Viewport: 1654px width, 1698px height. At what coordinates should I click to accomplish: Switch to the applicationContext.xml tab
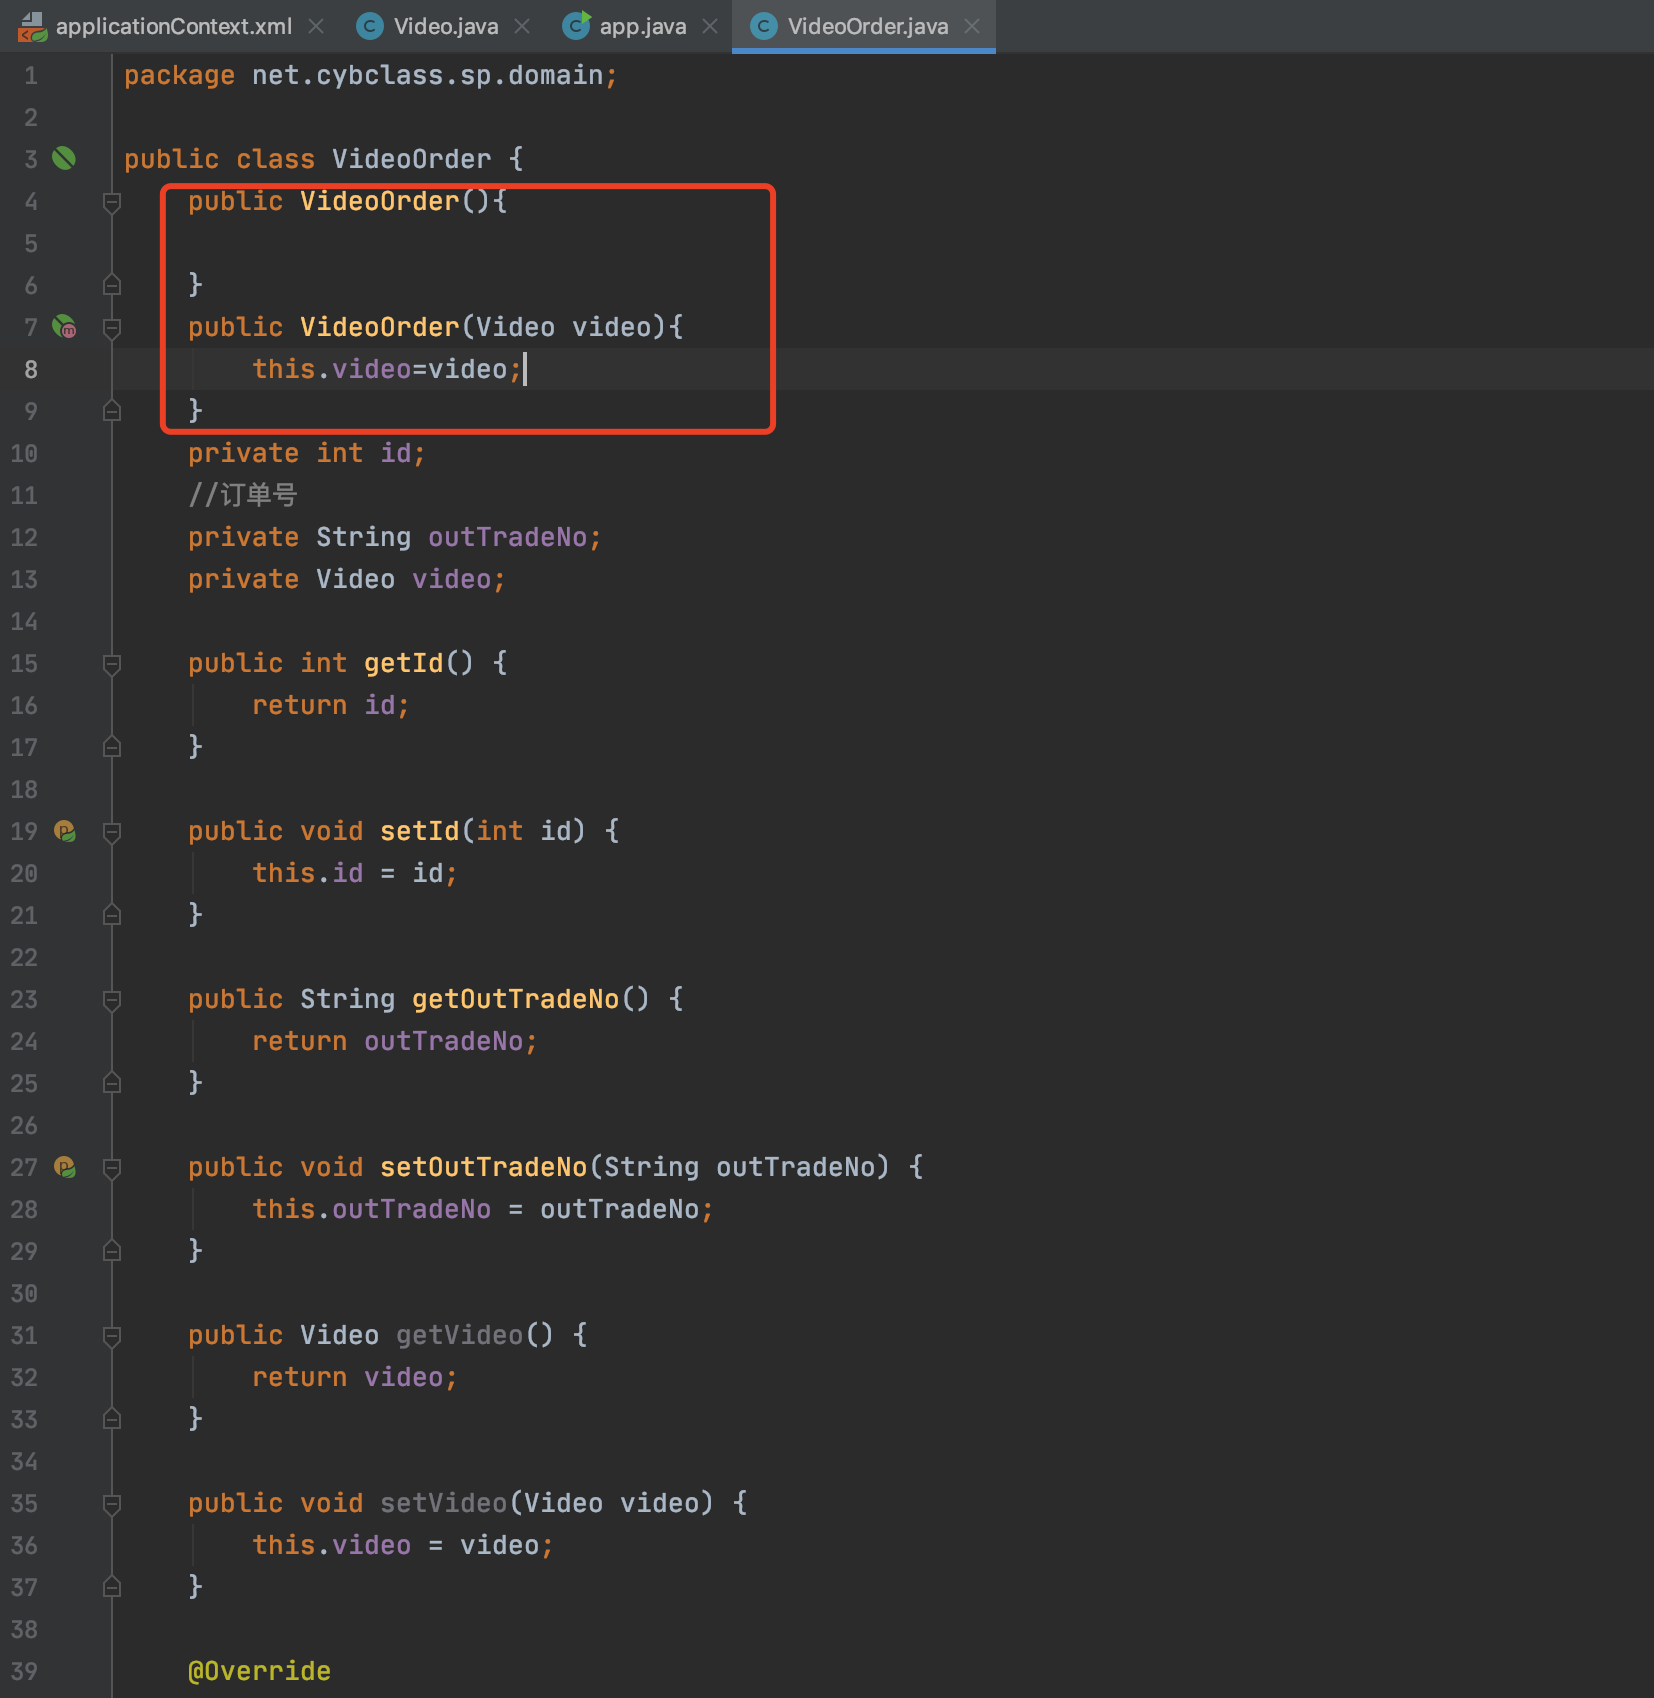[173, 27]
